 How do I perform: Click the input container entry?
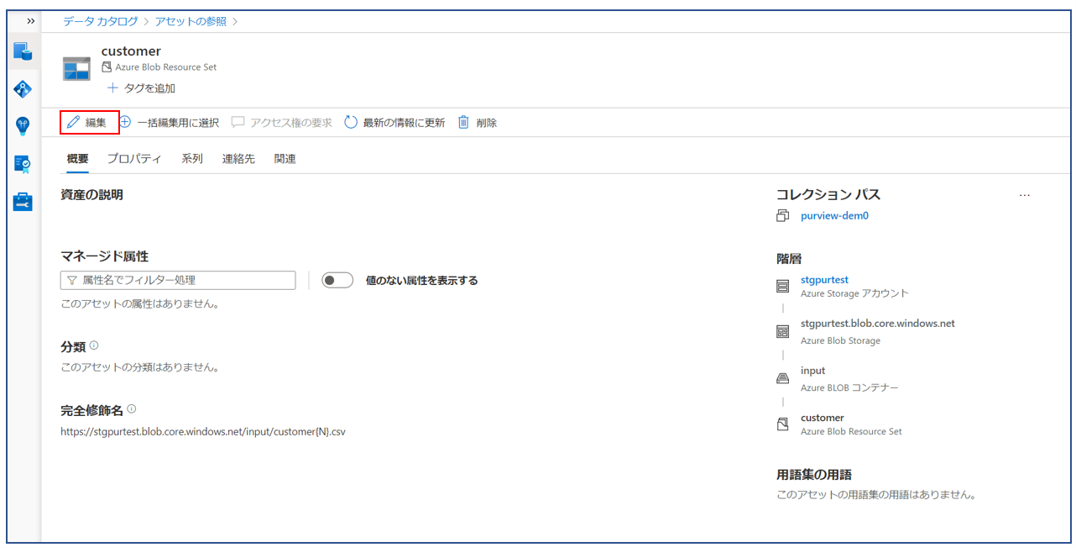point(812,370)
